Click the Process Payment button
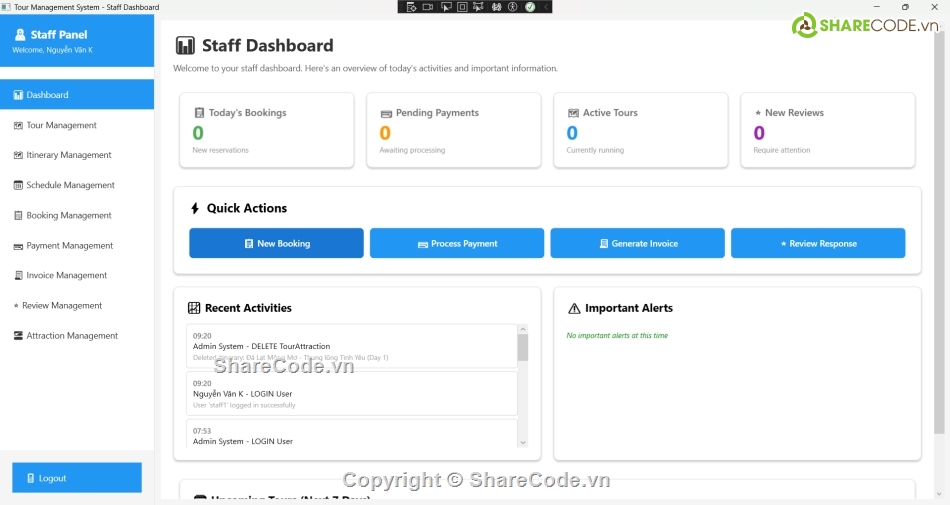 click(457, 243)
